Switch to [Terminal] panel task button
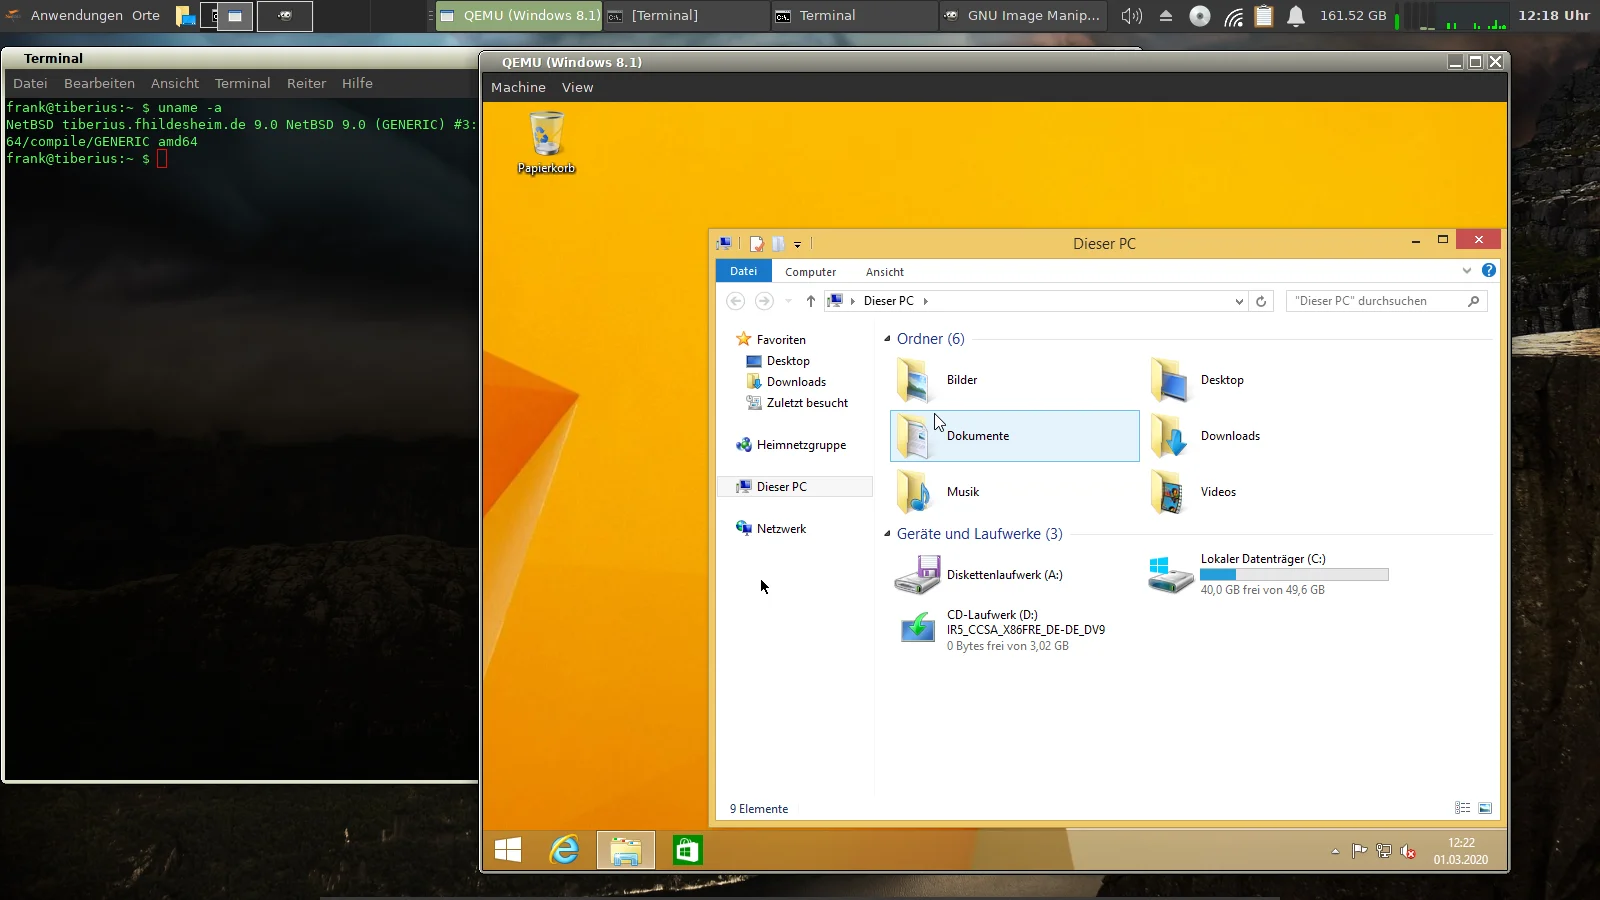The width and height of the screenshot is (1600, 900). coord(686,15)
